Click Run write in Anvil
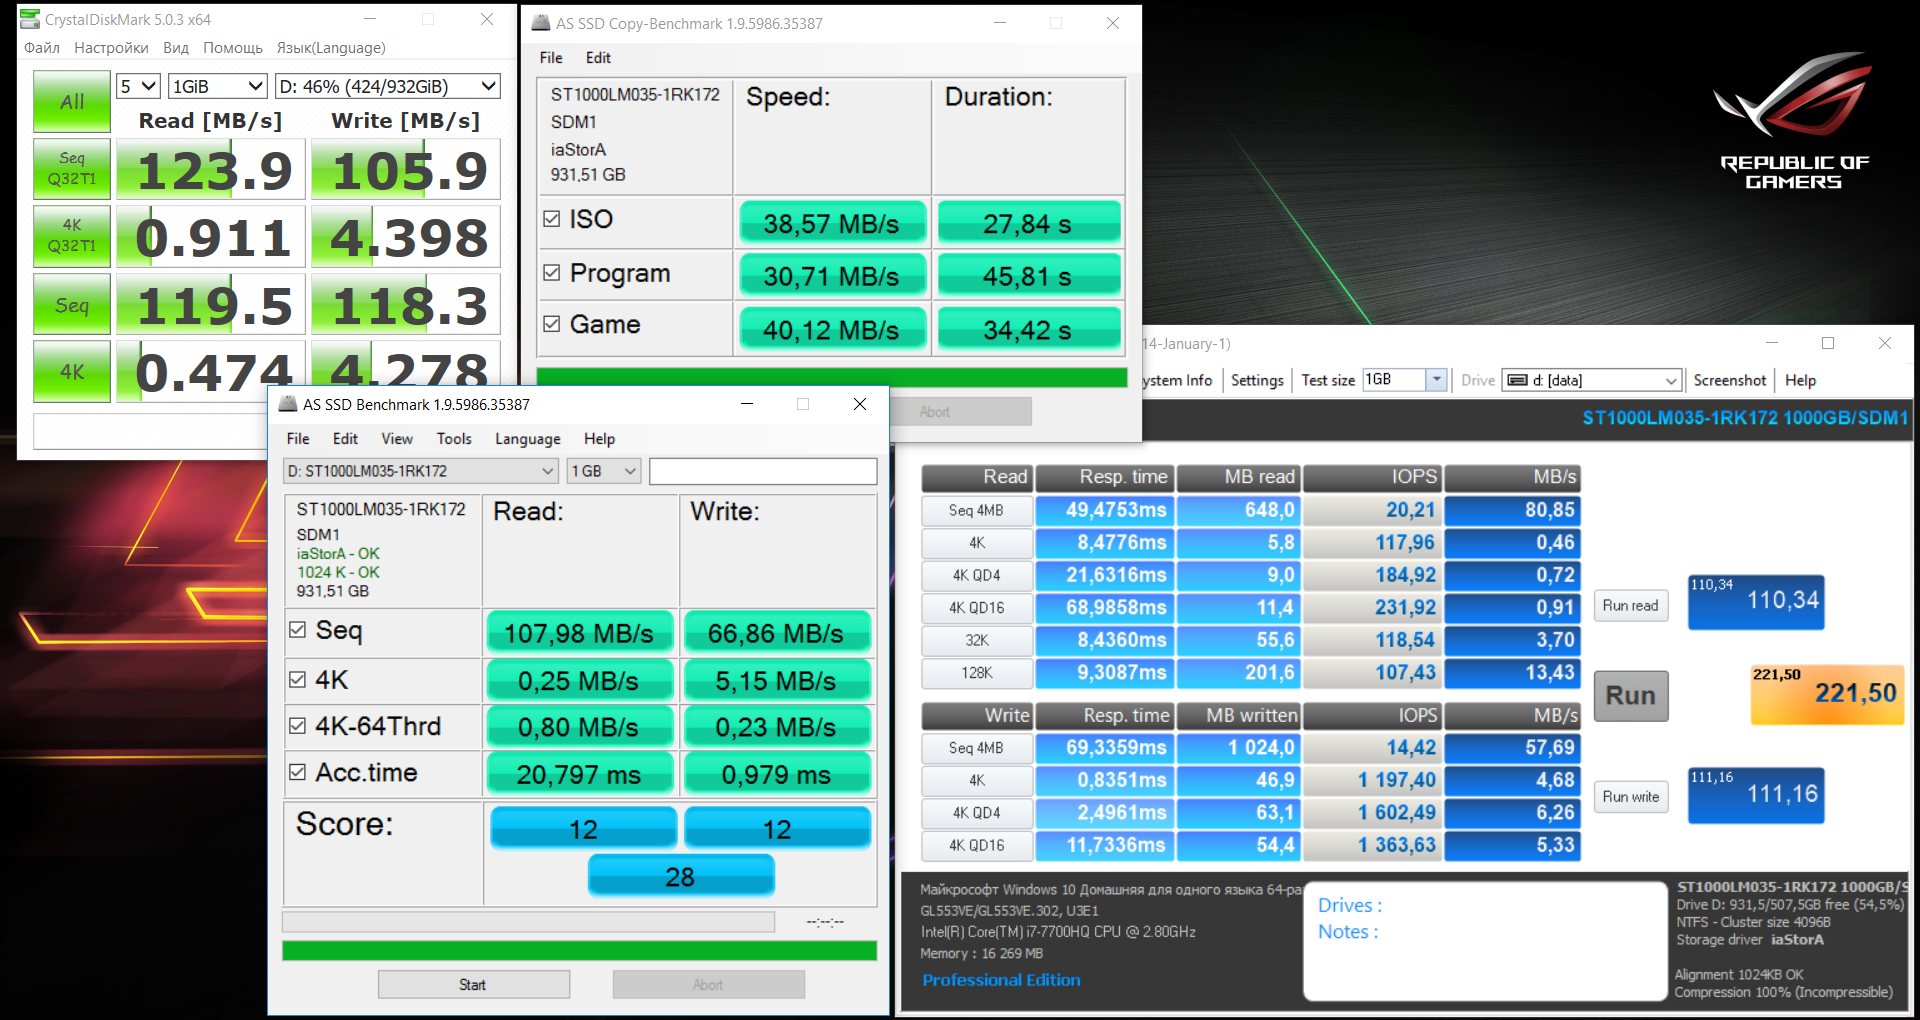Screen dimensions: 1920x1020 pyautogui.click(x=1631, y=797)
